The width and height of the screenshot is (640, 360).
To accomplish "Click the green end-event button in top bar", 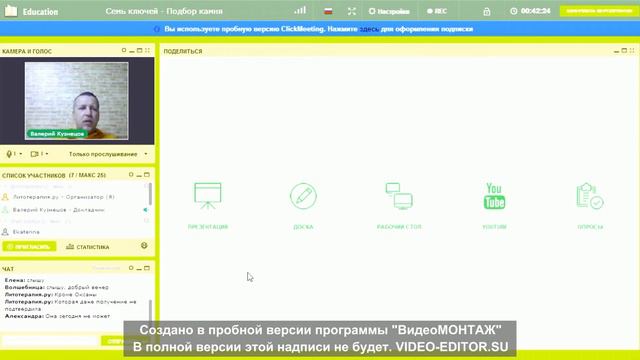I will (x=599, y=11).
